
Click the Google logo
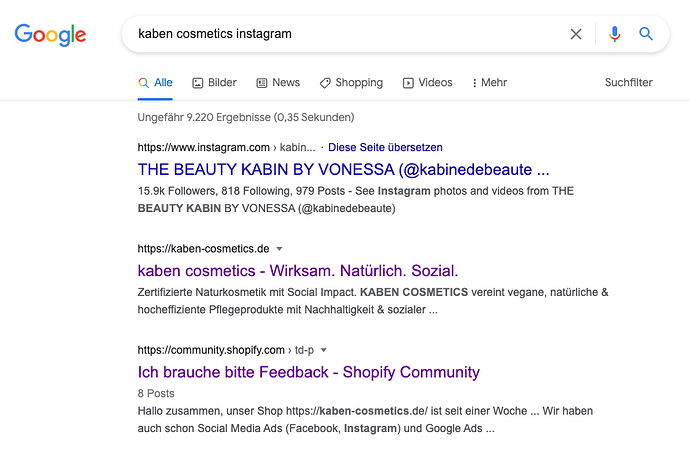coord(50,35)
